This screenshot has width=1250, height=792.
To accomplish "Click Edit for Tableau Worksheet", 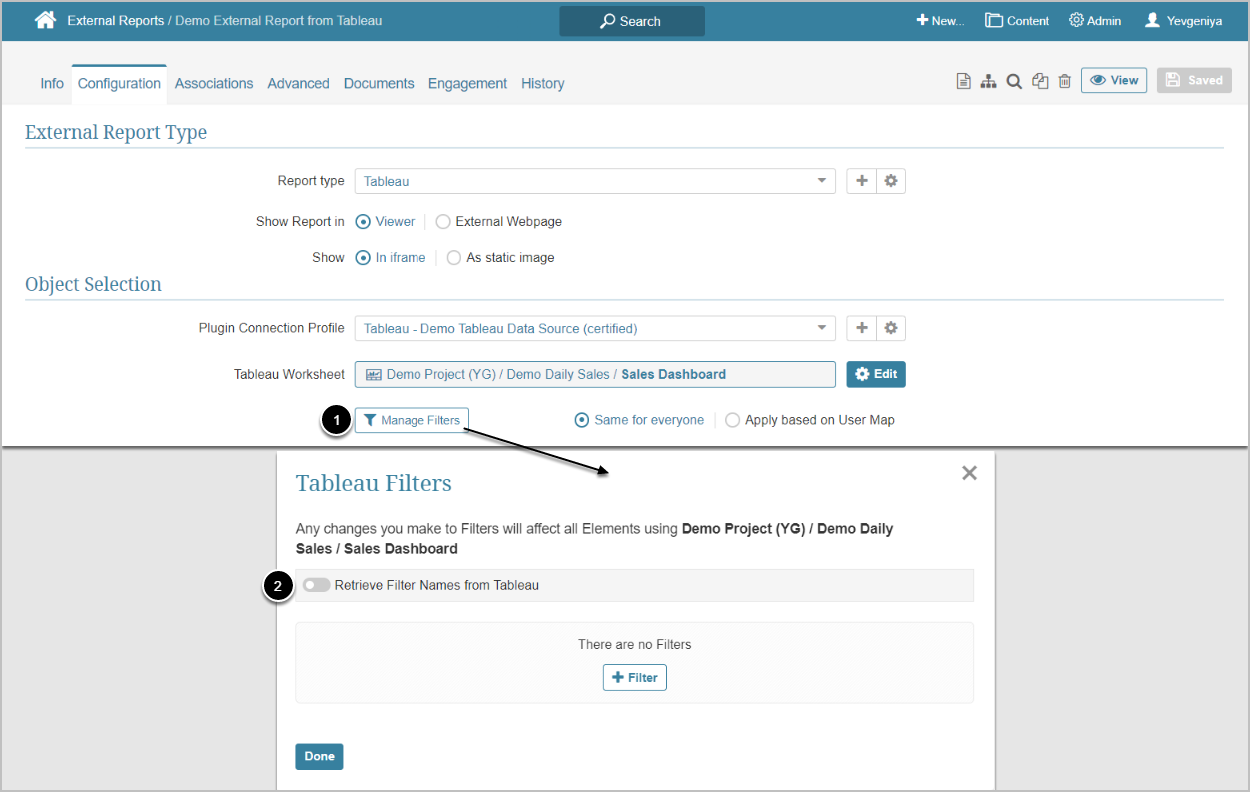I will [876, 374].
